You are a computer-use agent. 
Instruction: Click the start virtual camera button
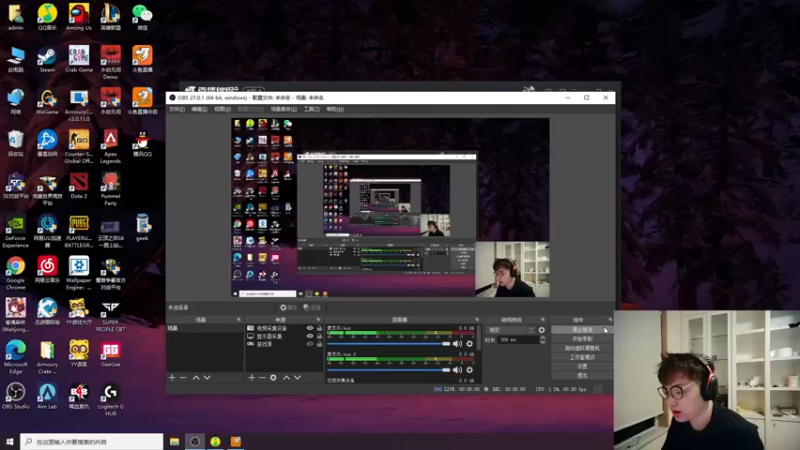[582, 348]
